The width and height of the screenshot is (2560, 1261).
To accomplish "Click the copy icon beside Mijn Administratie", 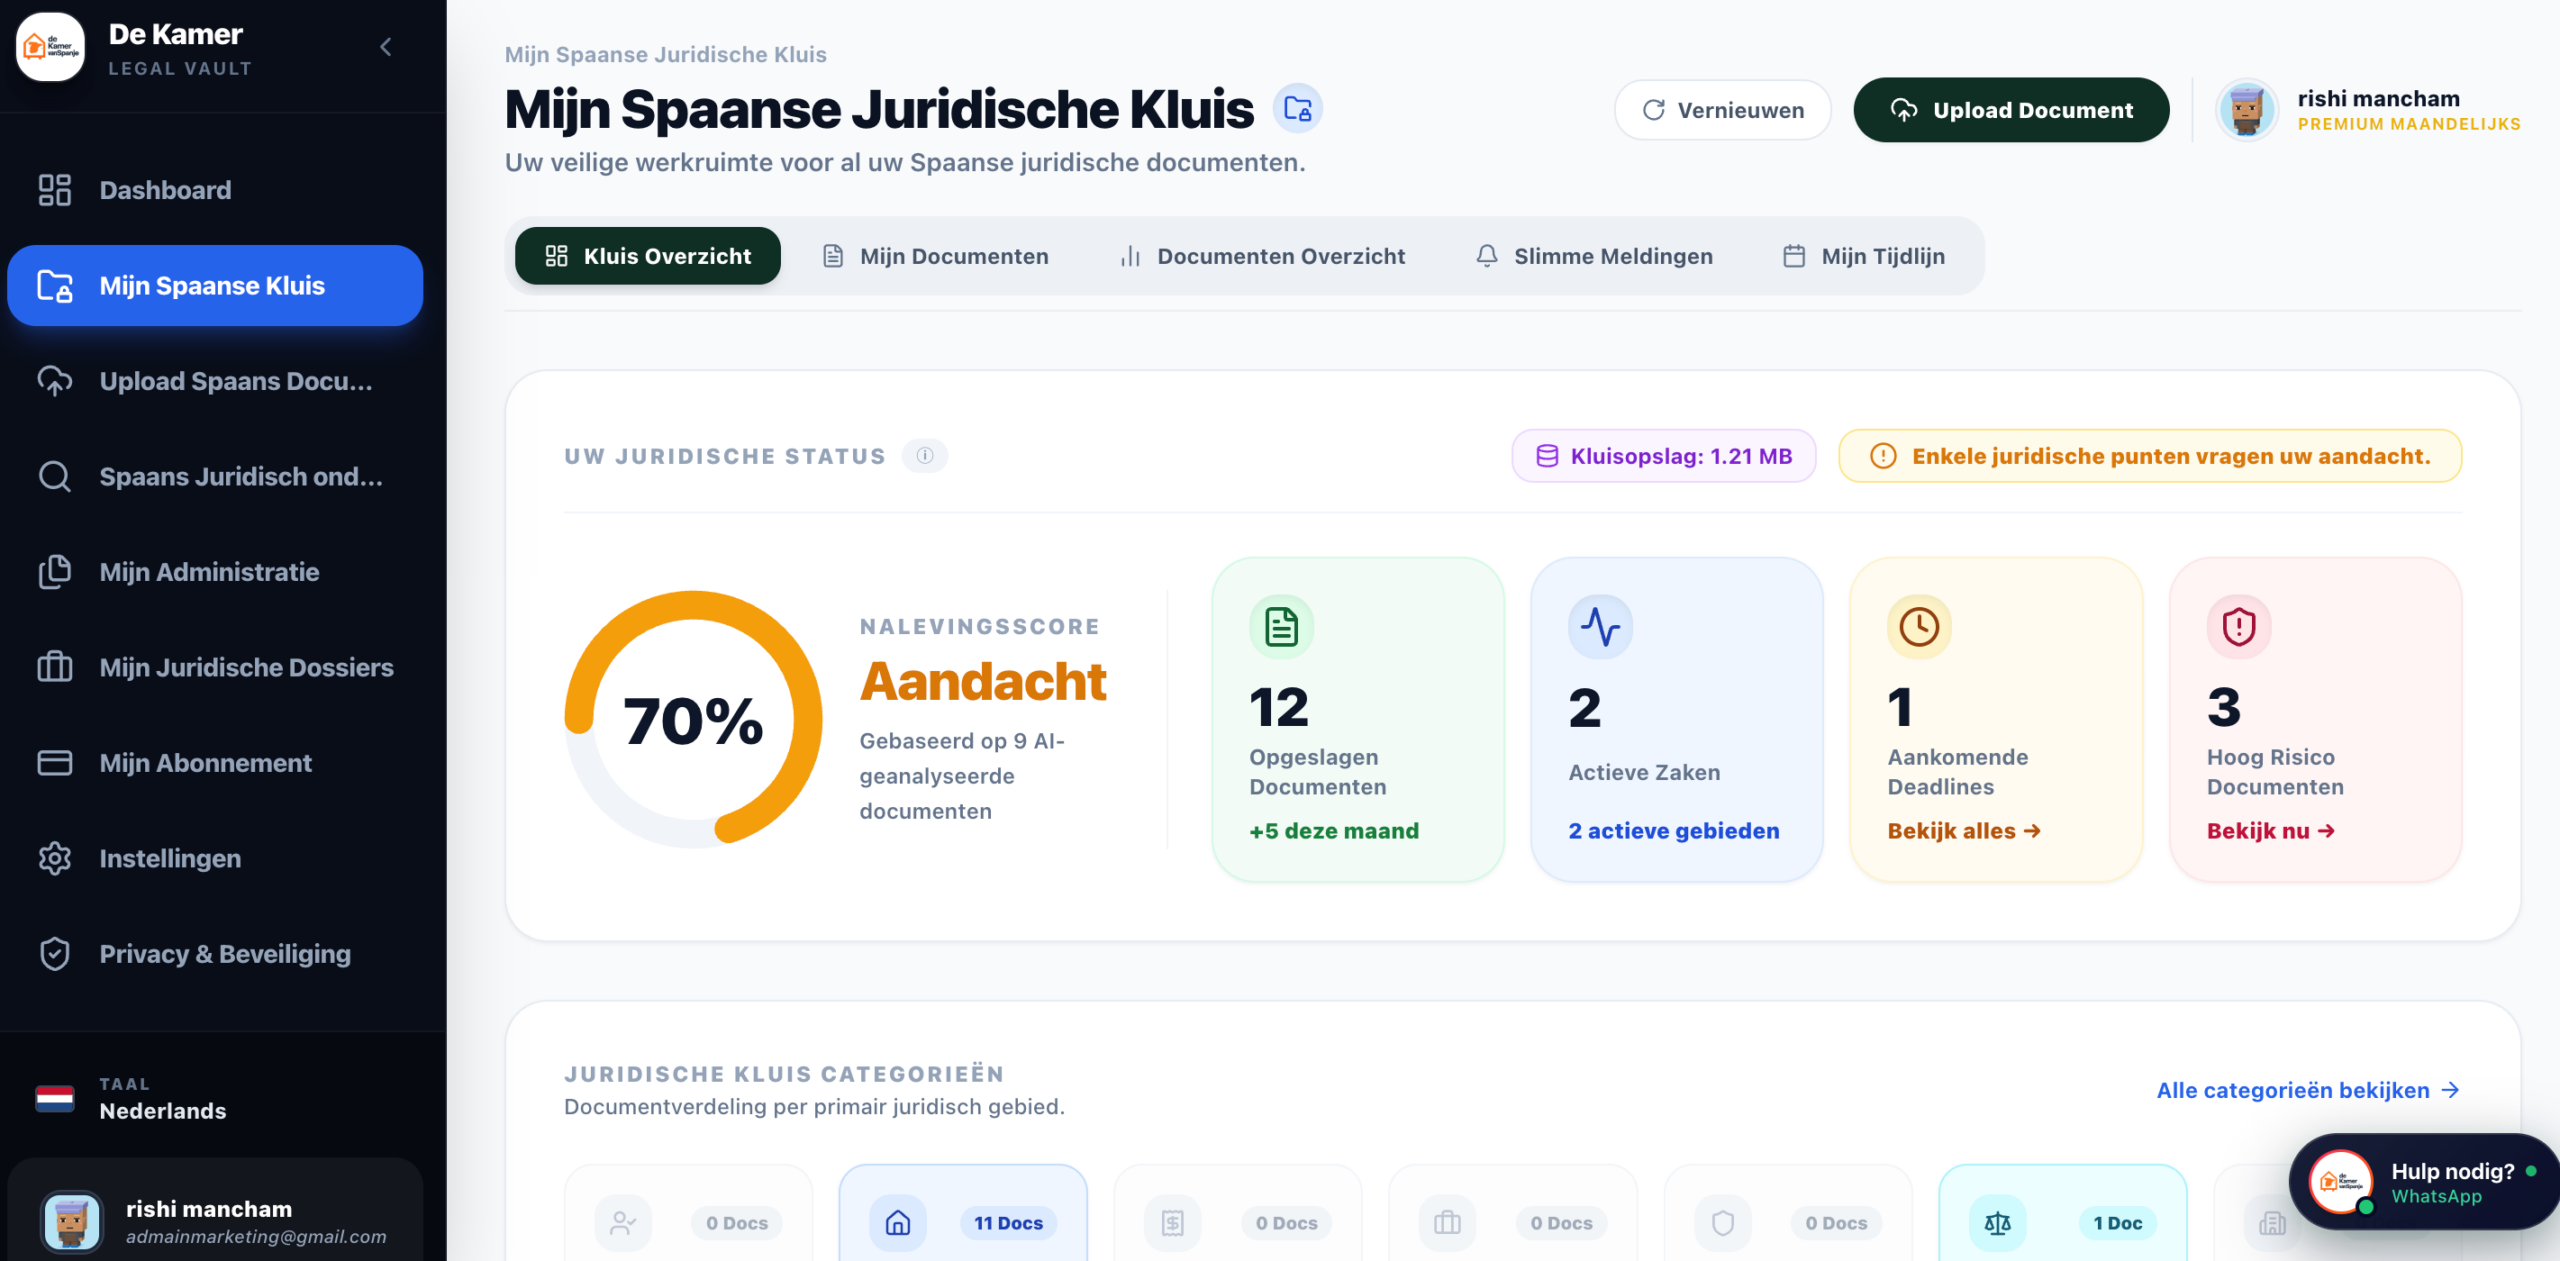I will [55, 572].
